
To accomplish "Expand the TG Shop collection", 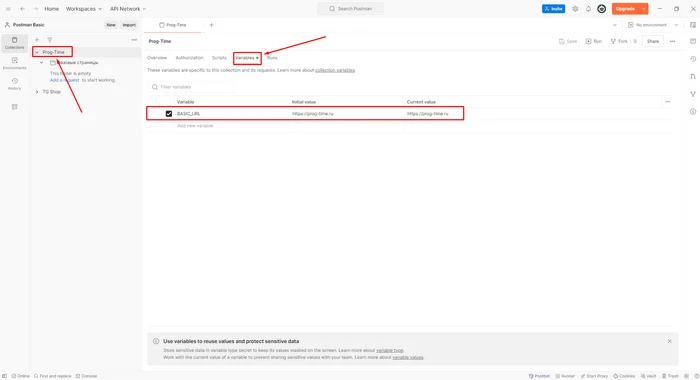I will click(37, 92).
